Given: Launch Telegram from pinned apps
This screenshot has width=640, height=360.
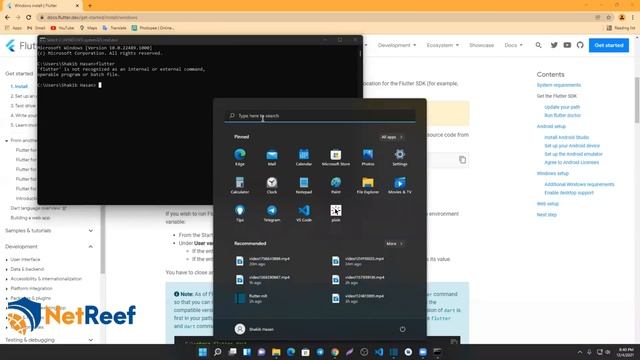Looking at the screenshot, I should 272,213.
